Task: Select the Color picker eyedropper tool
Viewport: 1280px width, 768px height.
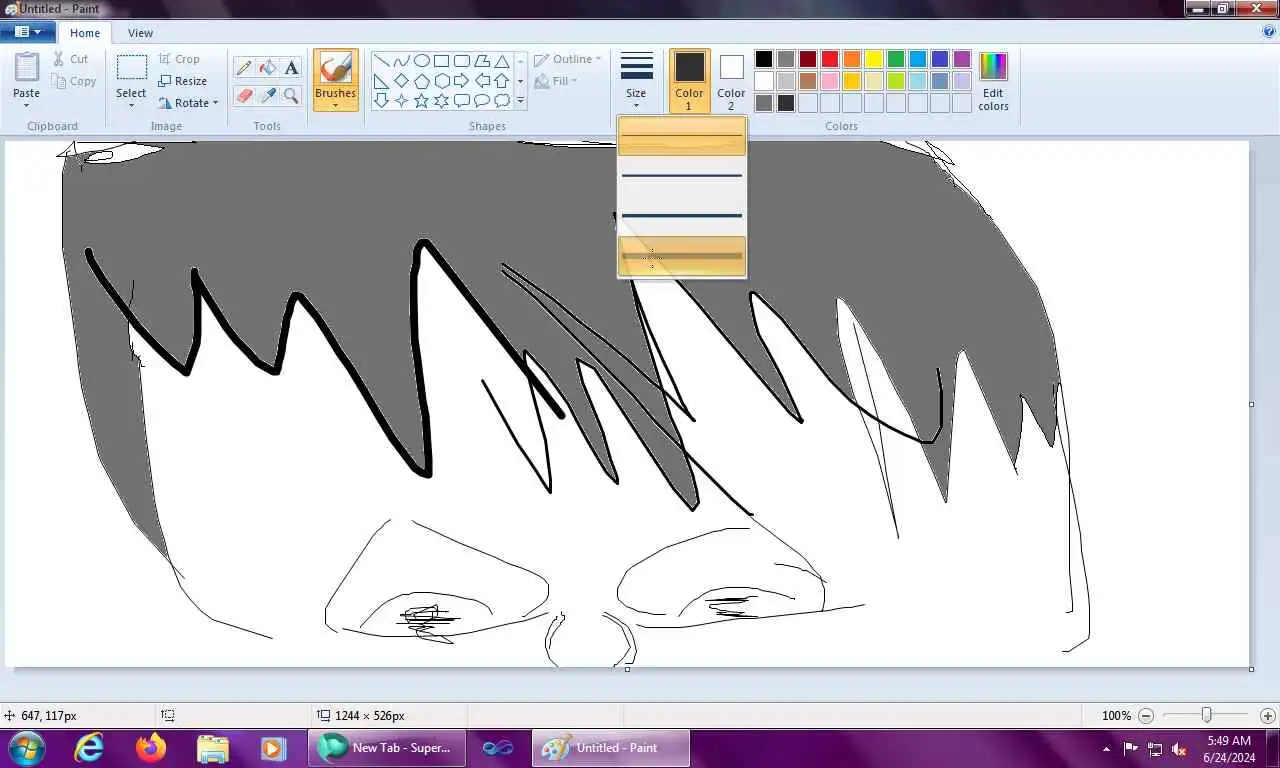Action: (268, 96)
